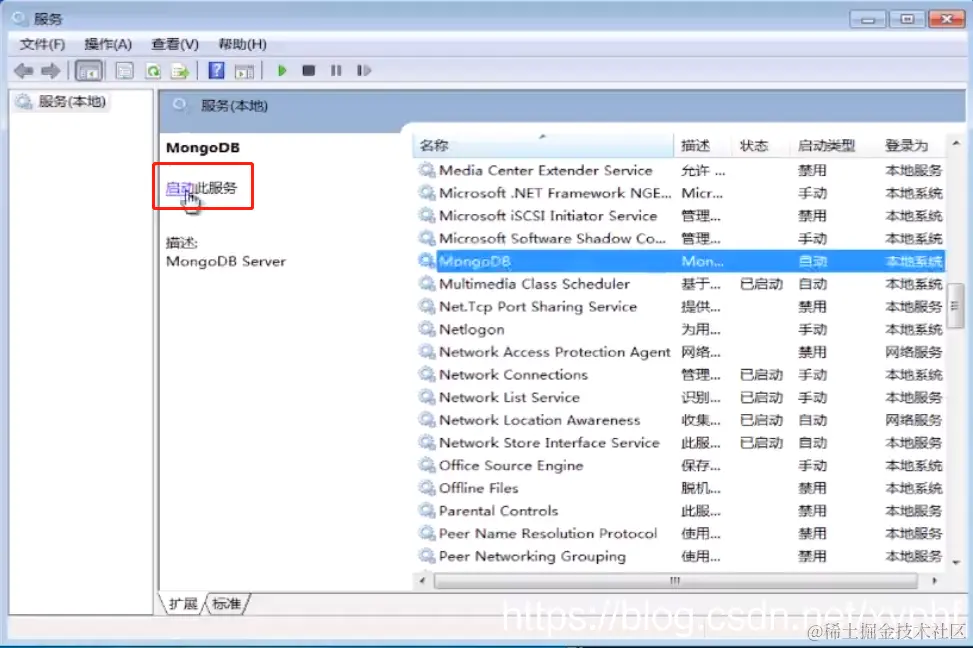Screen dimensions: 973x648
Task: Click 网络服务 login of Network Location Awareness
Action: coord(913,420)
